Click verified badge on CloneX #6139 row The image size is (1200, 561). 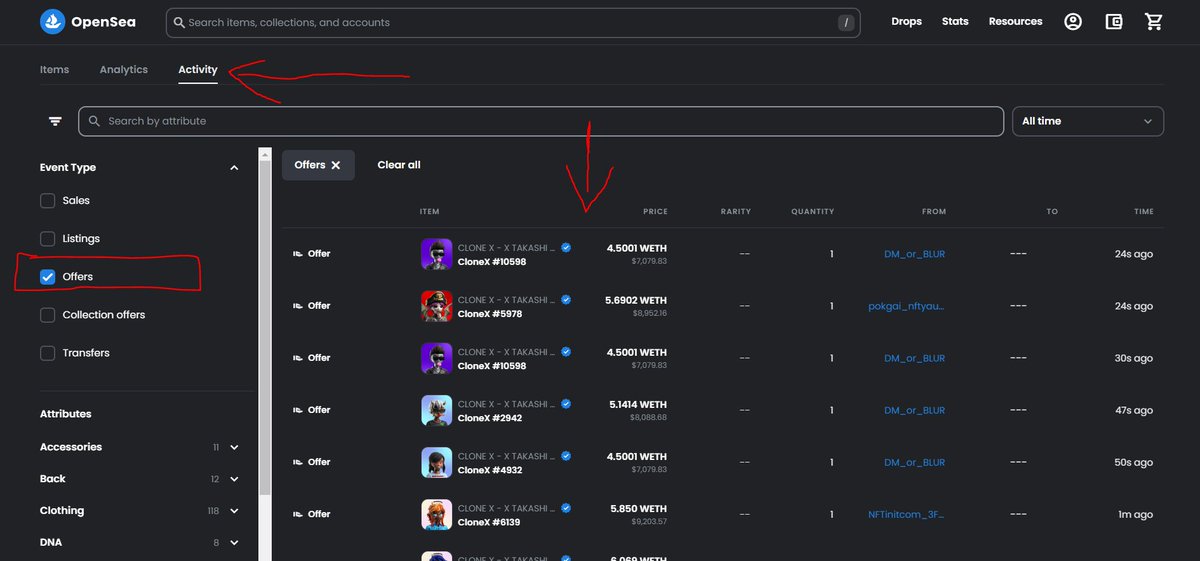click(x=566, y=508)
